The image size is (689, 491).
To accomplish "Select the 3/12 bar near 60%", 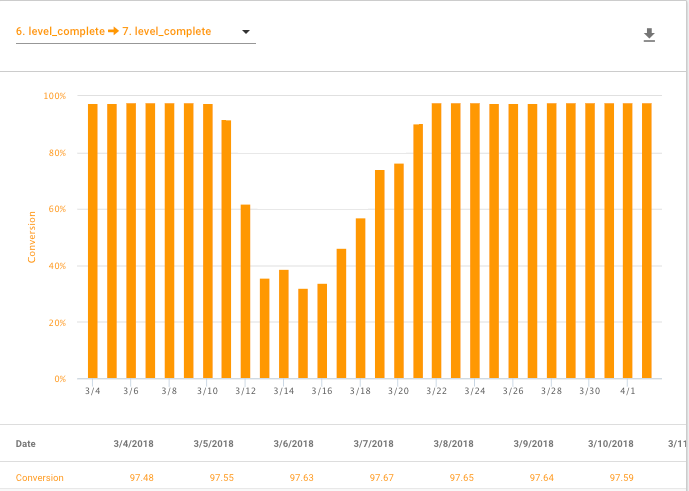I will pyautogui.click(x=245, y=291).
